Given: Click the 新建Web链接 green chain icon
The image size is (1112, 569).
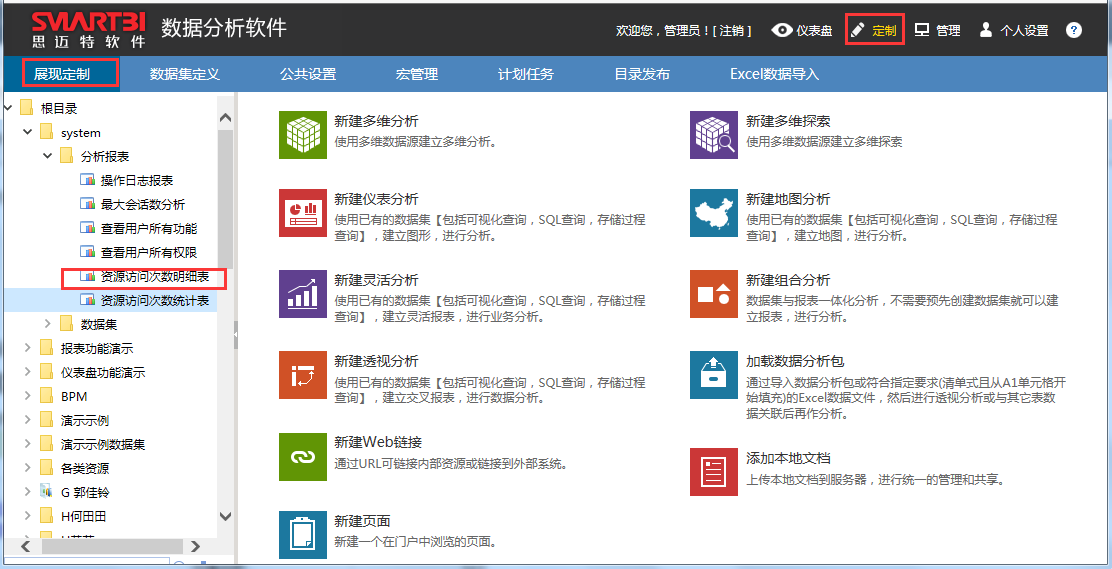Looking at the screenshot, I should point(303,456).
